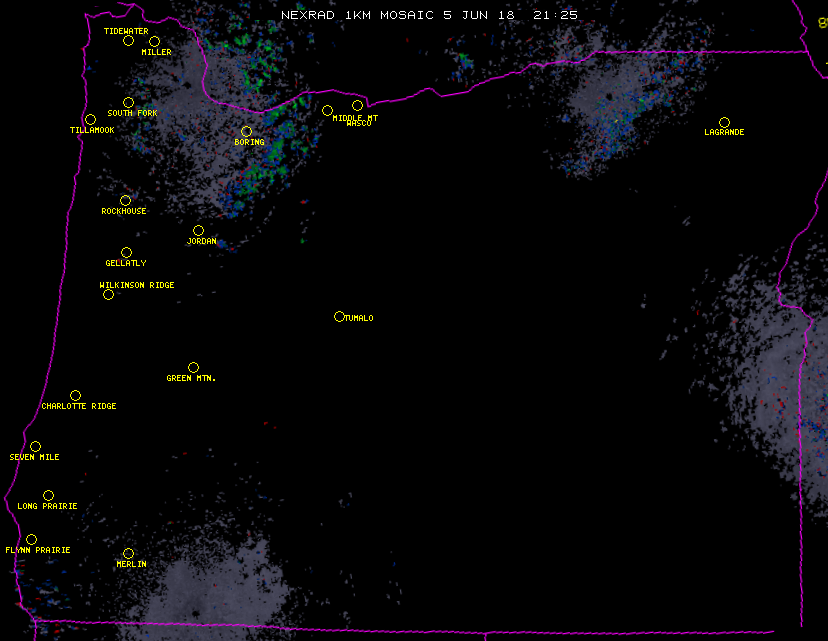Click the Long Prairie station circle
The image size is (828, 641).
[x=48, y=496]
